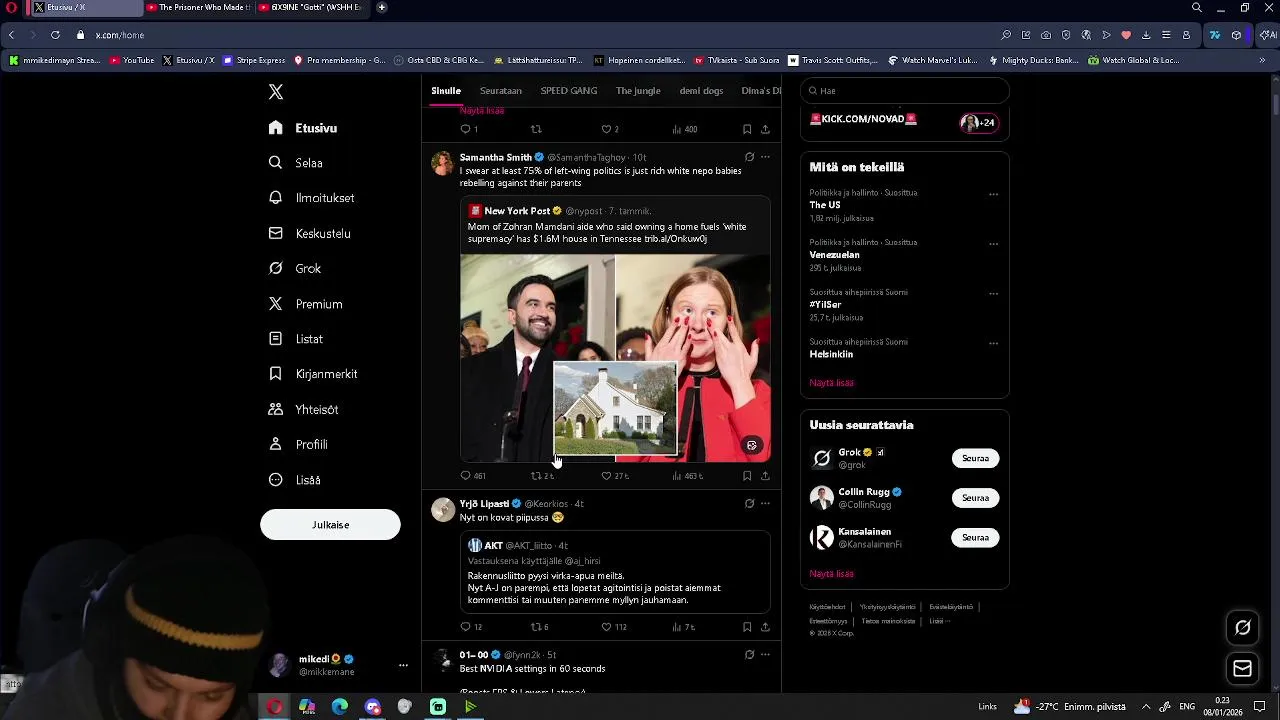This screenshot has height=720, width=1280.
Task: Open Selaa search page
Action: coord(296,163)
